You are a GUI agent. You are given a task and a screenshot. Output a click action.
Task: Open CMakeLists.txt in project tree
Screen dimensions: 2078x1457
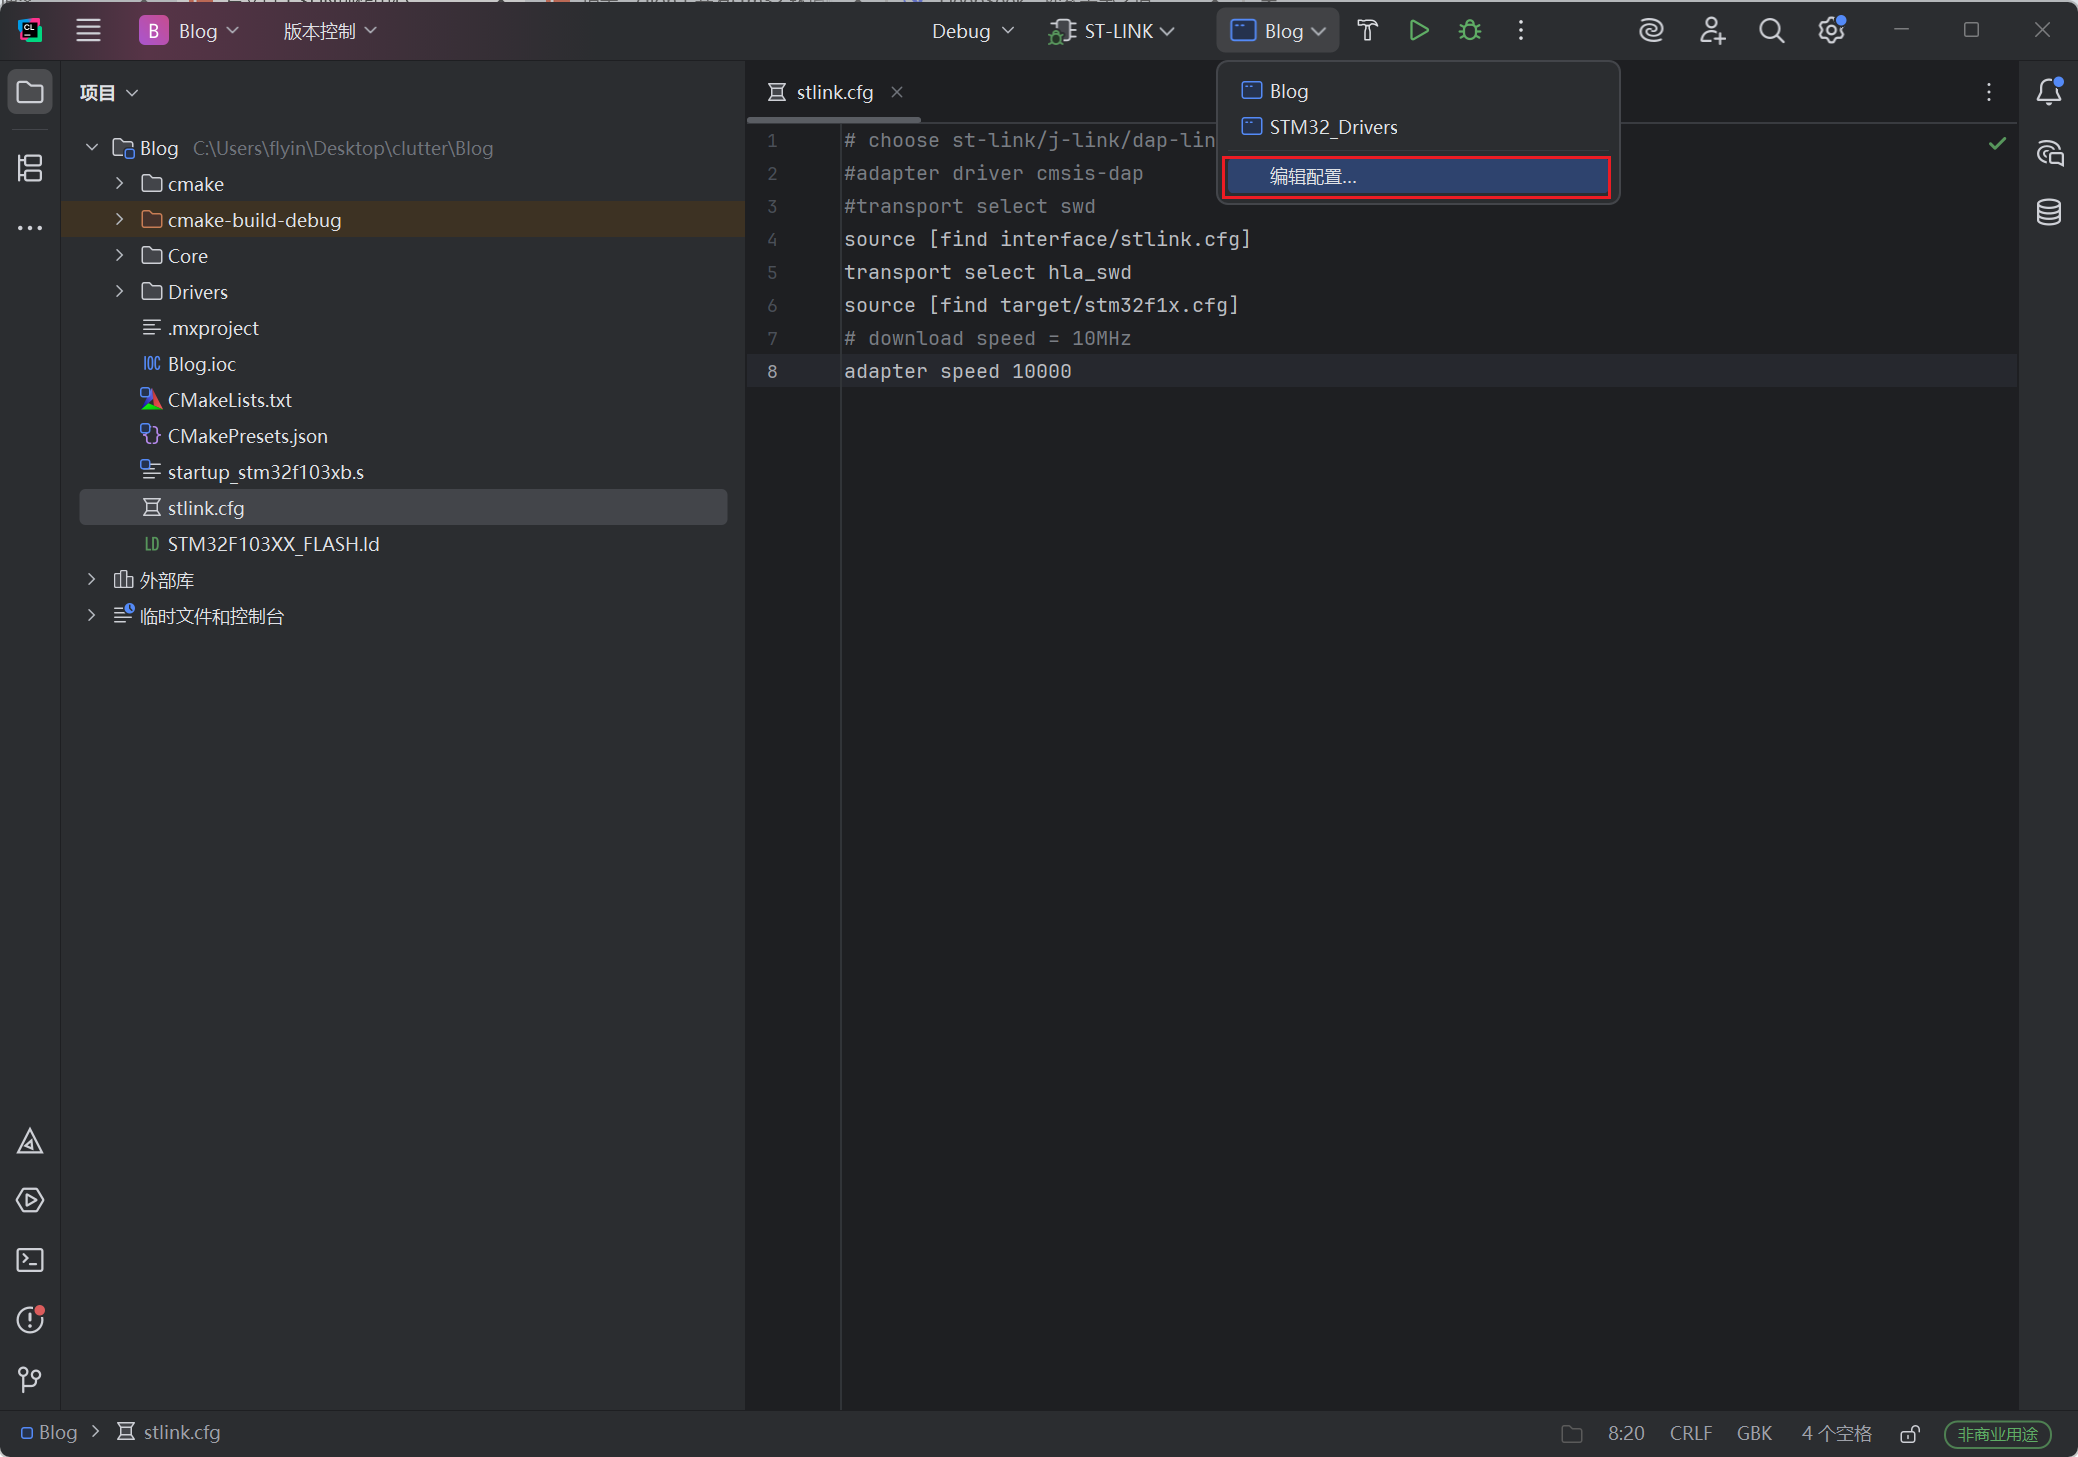229,400
